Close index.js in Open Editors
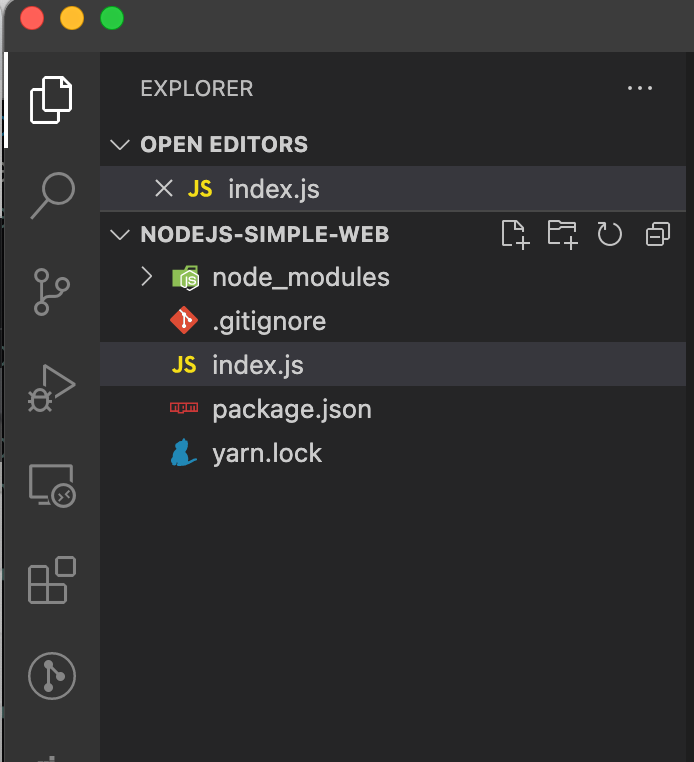 point(163,189)
